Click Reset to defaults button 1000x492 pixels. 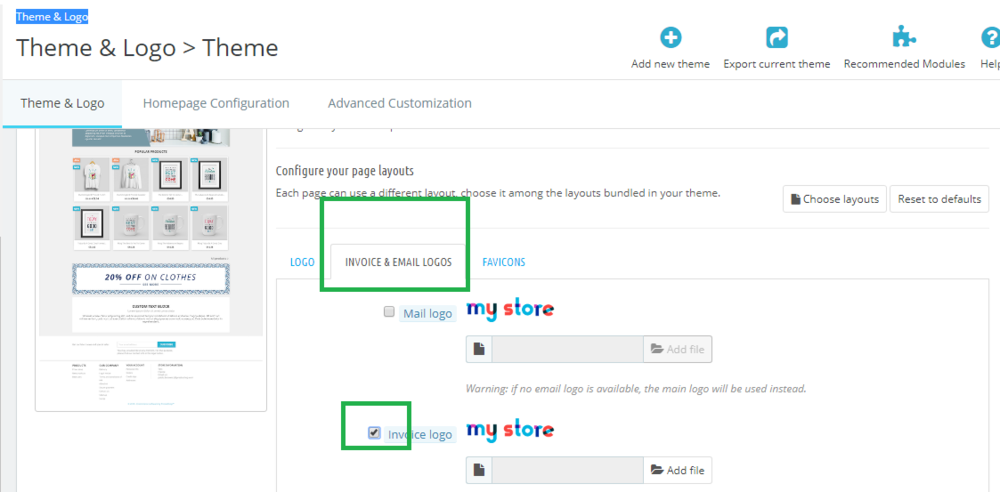pos(939,199)
